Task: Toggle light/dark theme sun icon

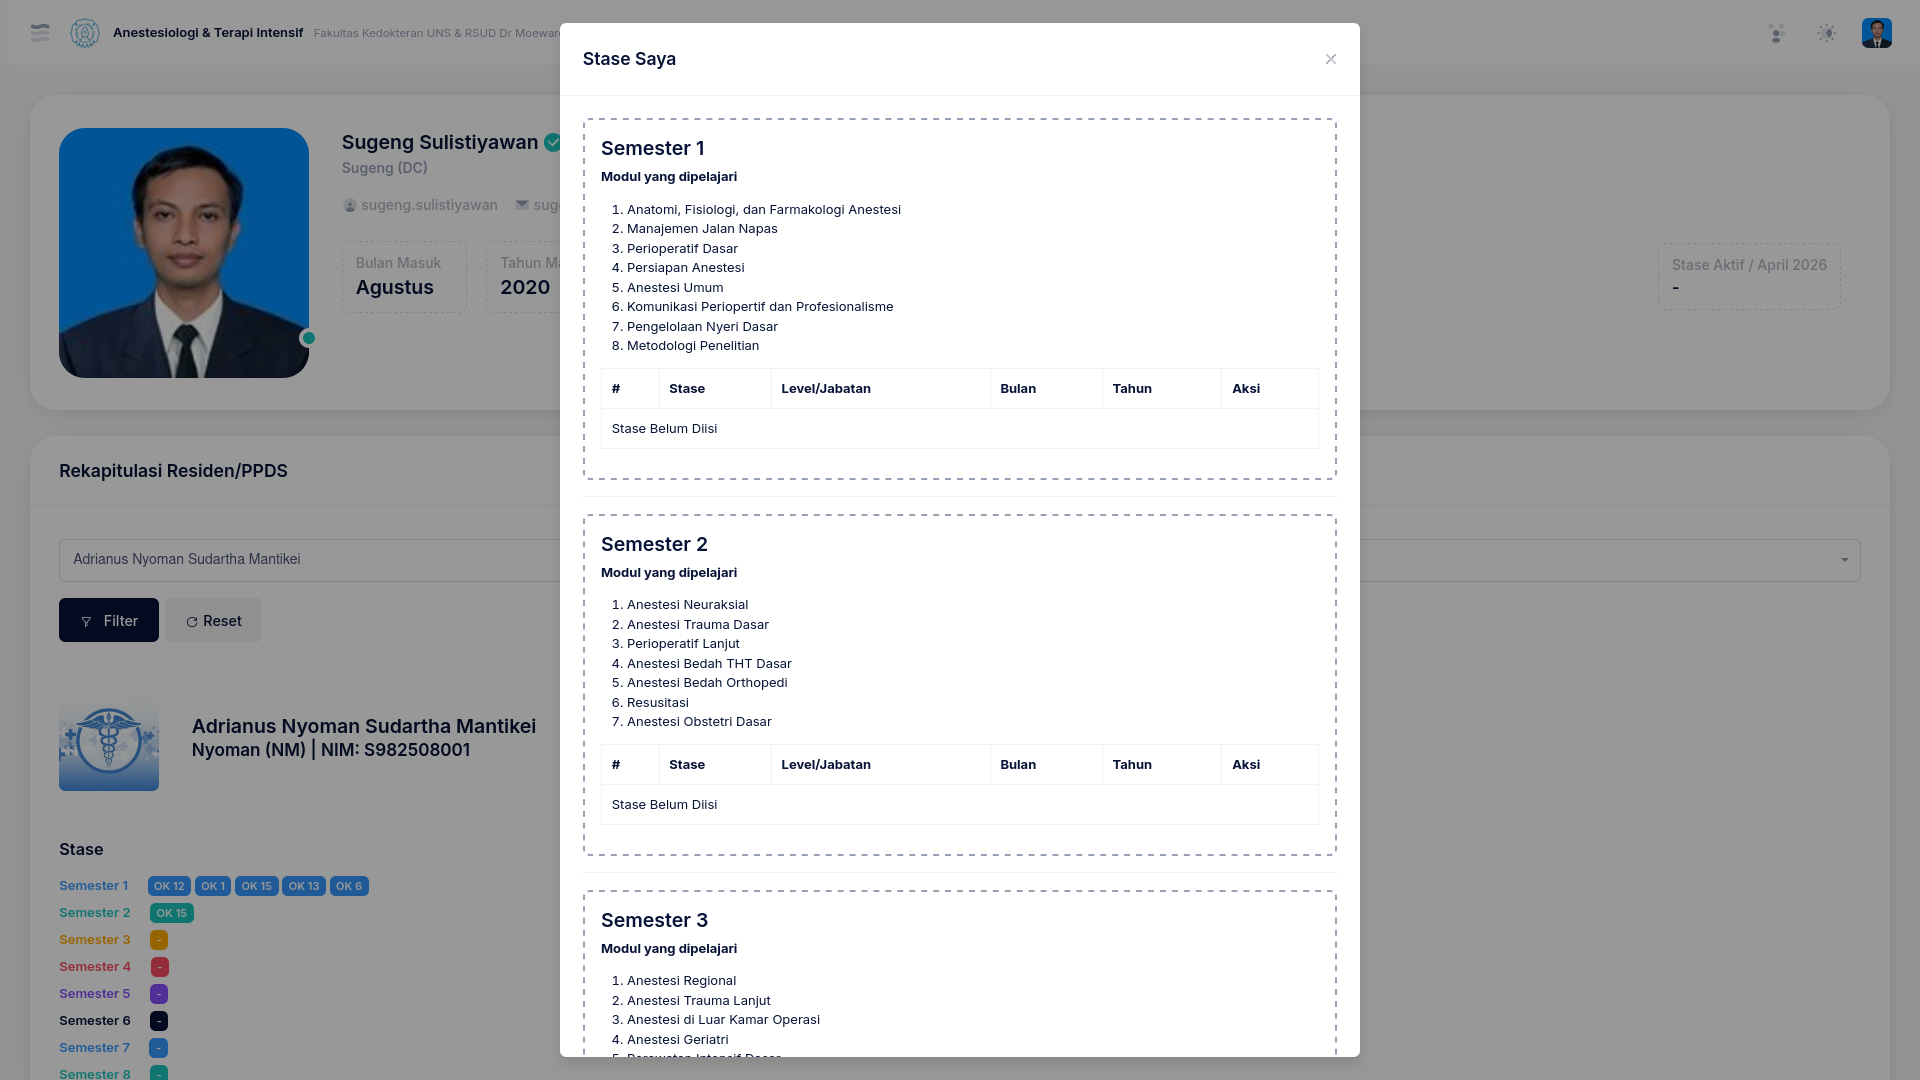Action: click(1827, 33)
